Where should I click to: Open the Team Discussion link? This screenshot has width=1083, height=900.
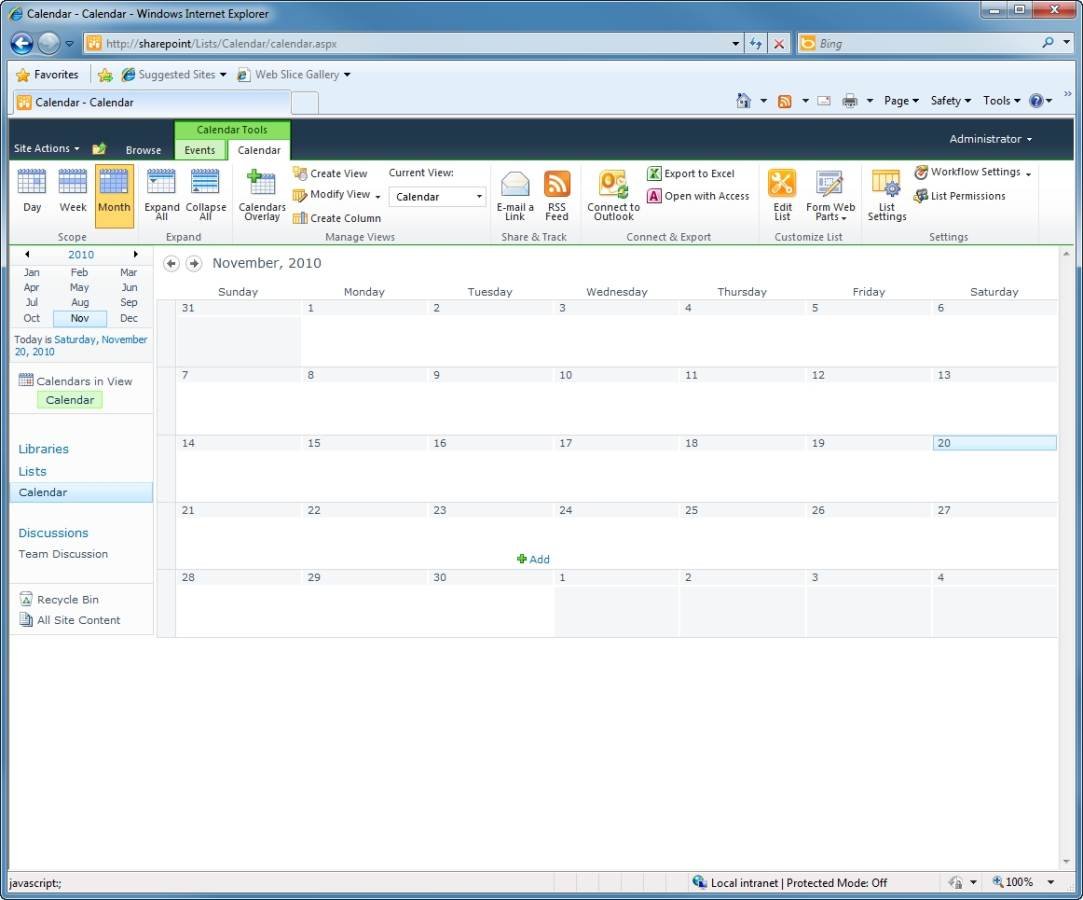pos(63,554)
